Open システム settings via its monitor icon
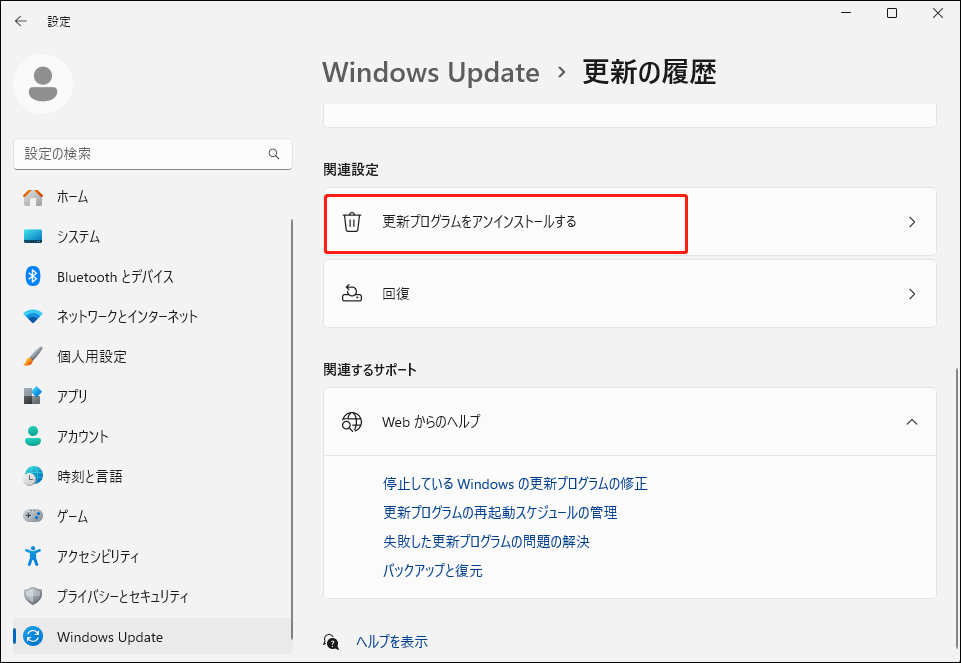This screenshot has height=663, width=961. pos(29,237)
